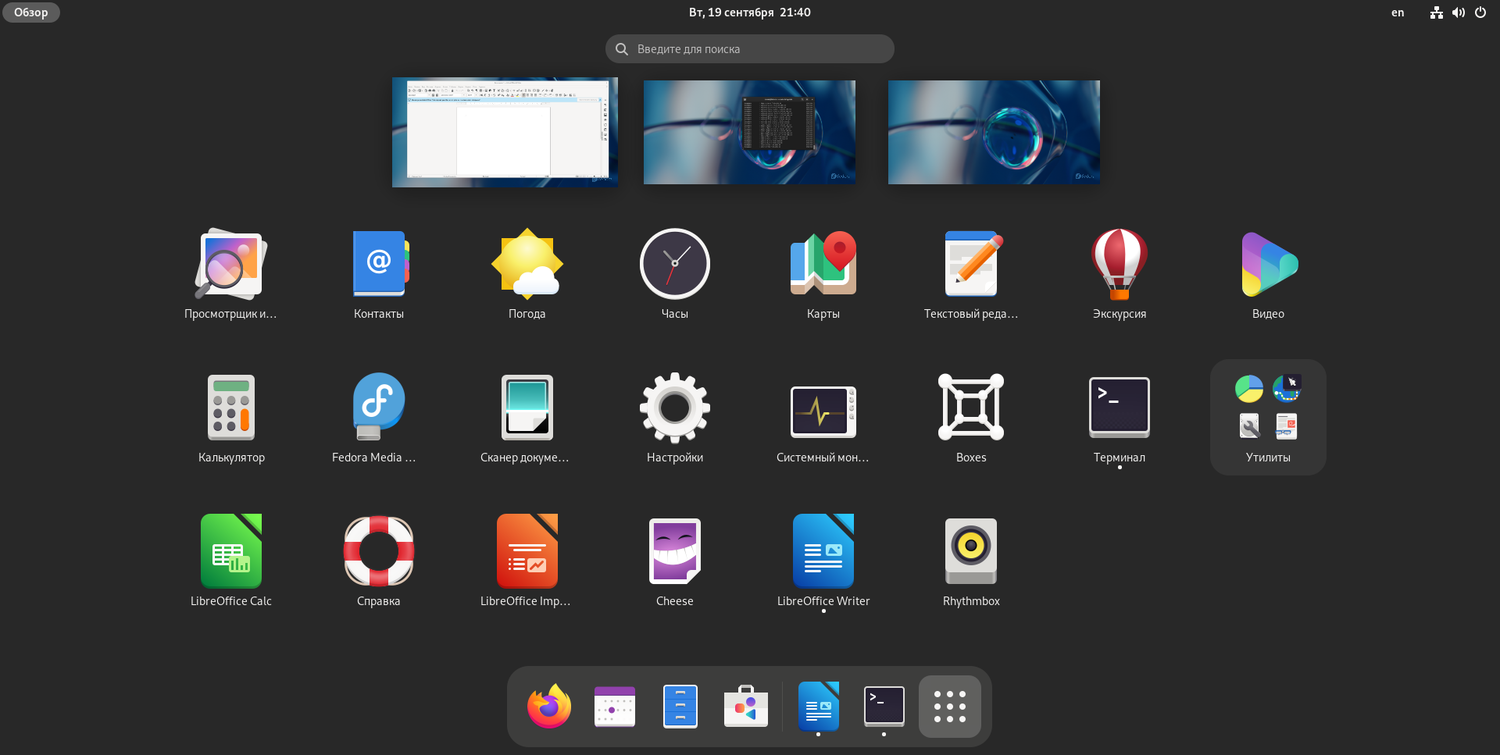Select the empty third workspace thumbnail
Screen dimensions: 1500x755
tap(994, 132)
